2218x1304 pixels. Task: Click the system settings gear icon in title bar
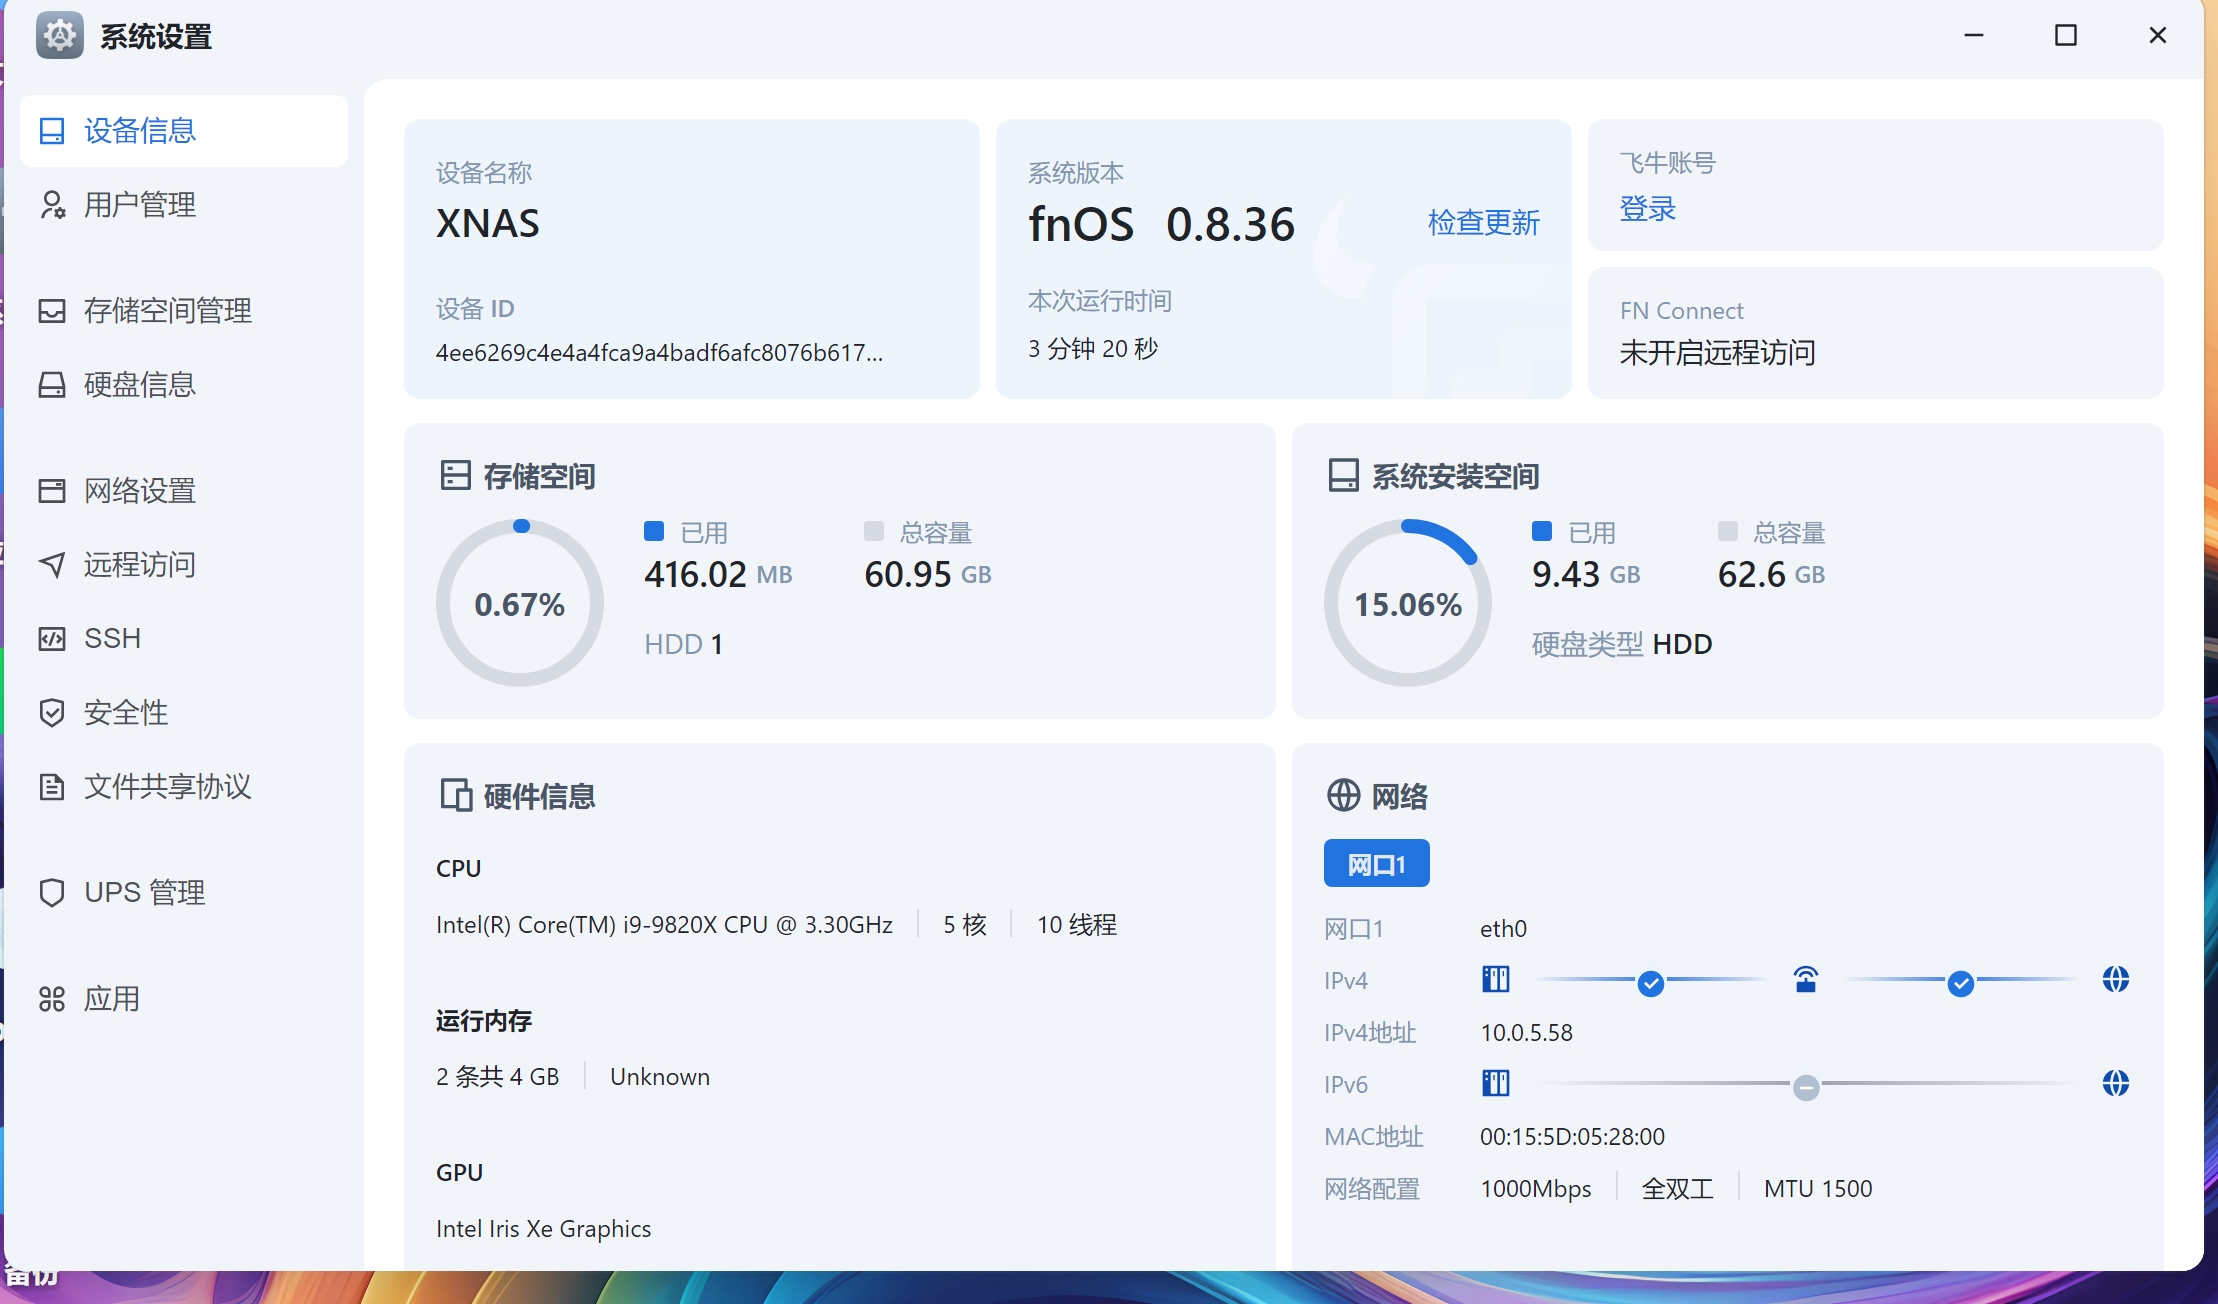click(60, 37)
